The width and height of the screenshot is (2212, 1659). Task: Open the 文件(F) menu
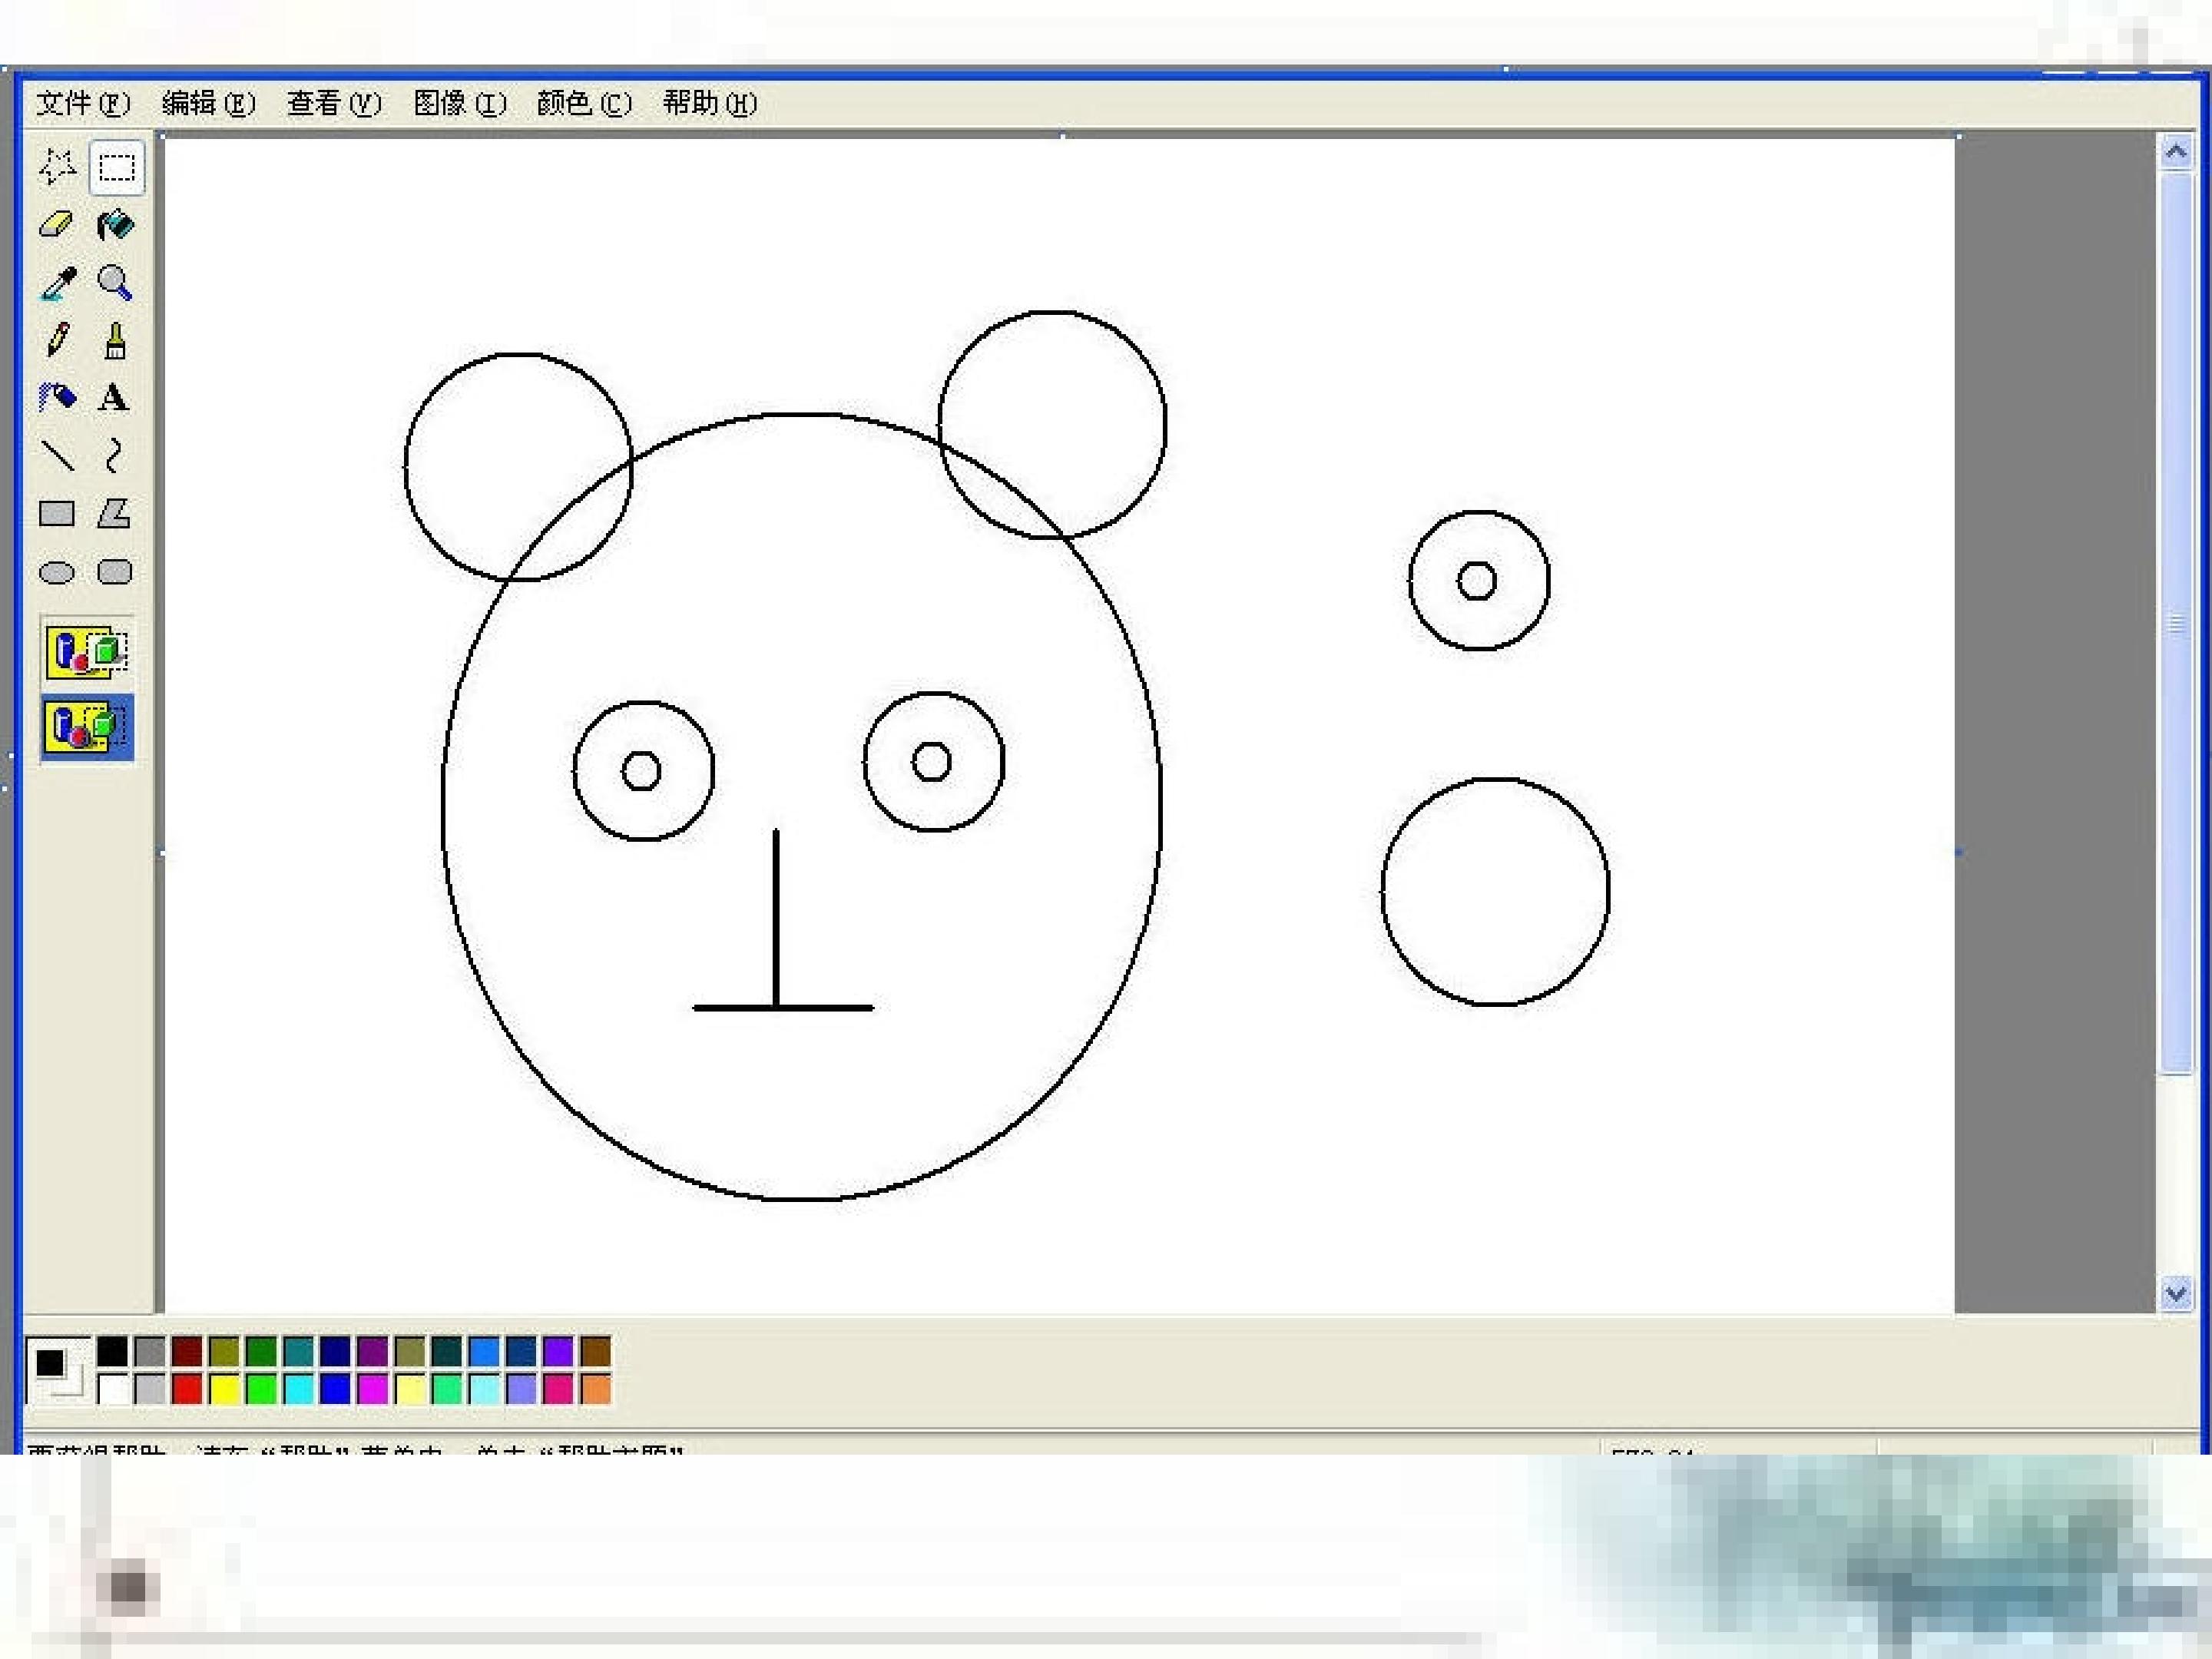(83, 103)
